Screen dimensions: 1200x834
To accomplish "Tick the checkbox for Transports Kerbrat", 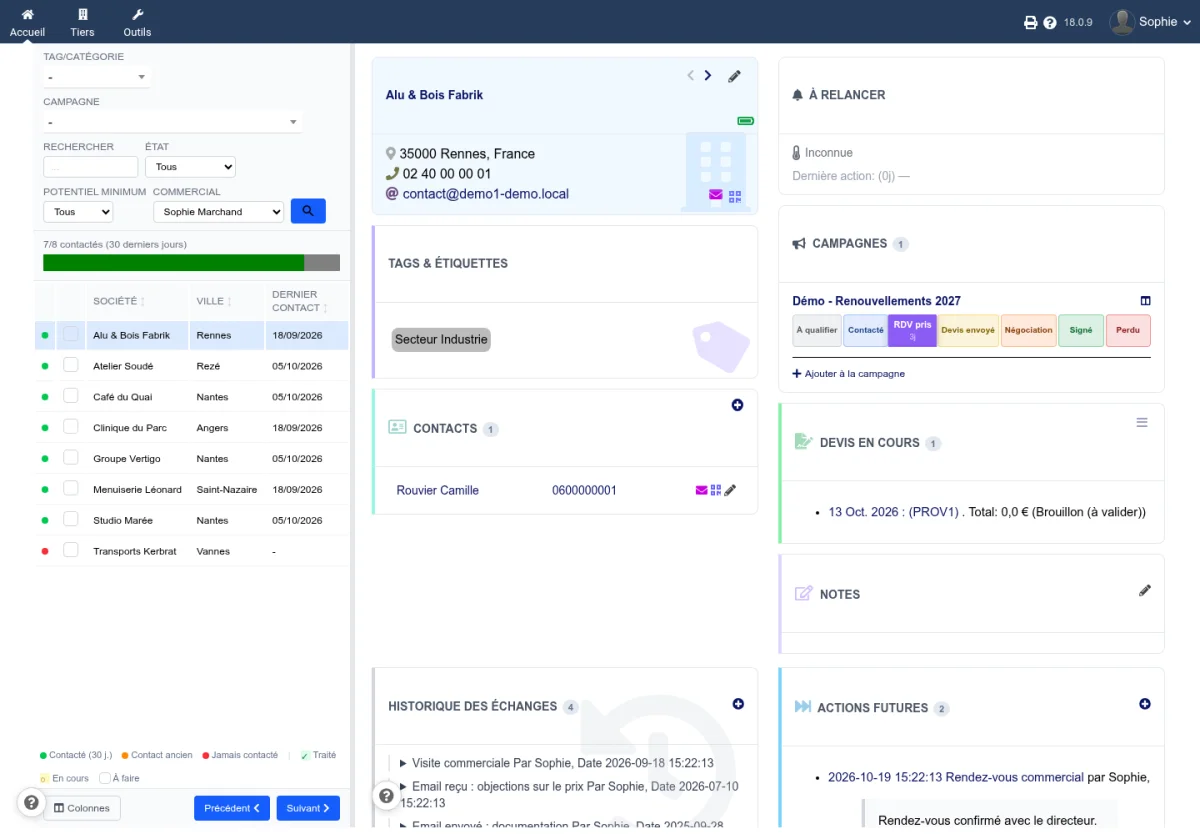I will 71,550.
